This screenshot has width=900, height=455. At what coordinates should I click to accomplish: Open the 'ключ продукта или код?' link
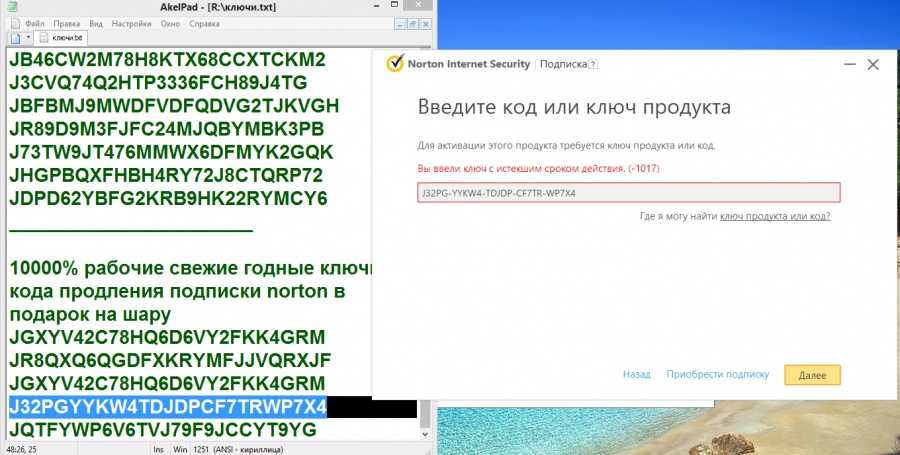[x=775, y=216]
